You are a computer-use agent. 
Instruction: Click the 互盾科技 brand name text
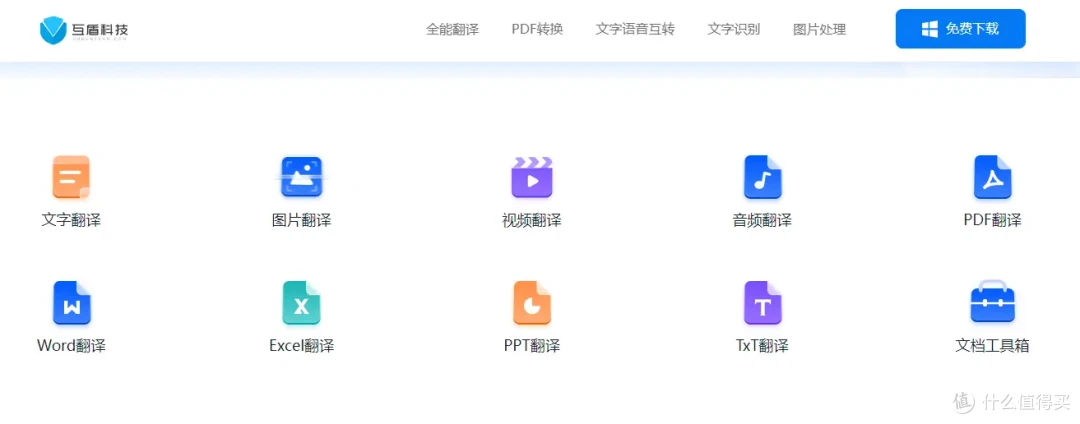pyautogui.click(x=100, y=30)
